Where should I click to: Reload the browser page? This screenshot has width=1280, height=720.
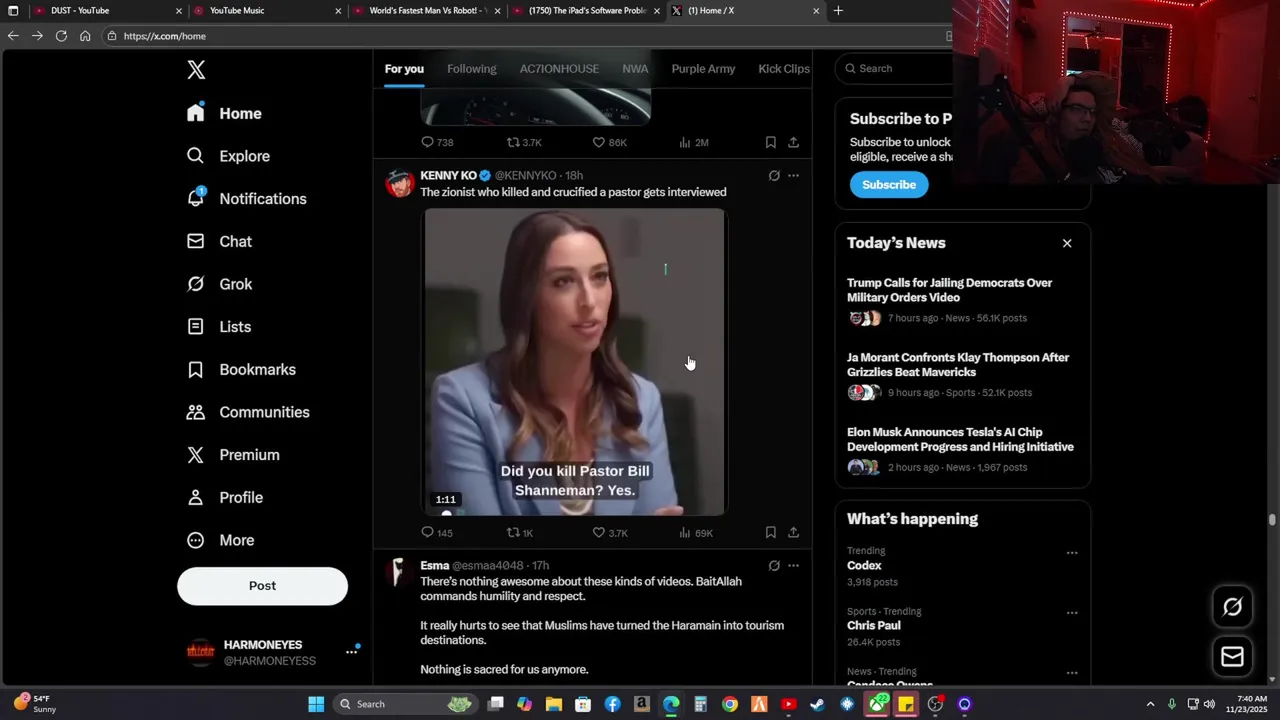pos(61,36)
